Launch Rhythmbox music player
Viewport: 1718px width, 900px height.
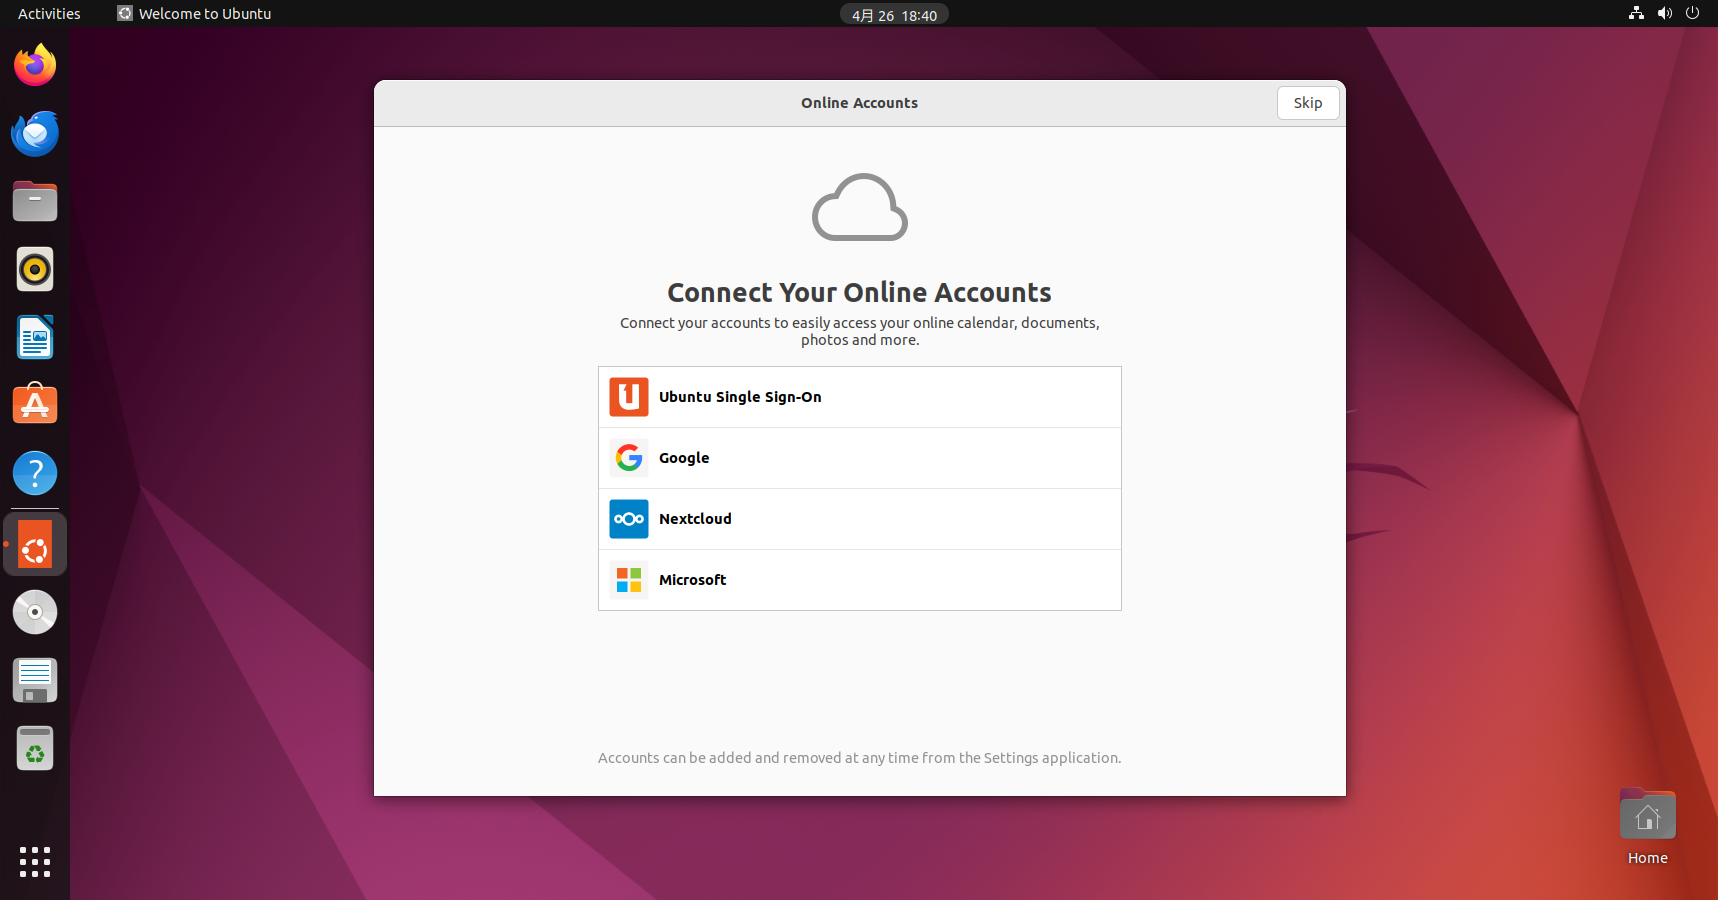tap(35, 269)
